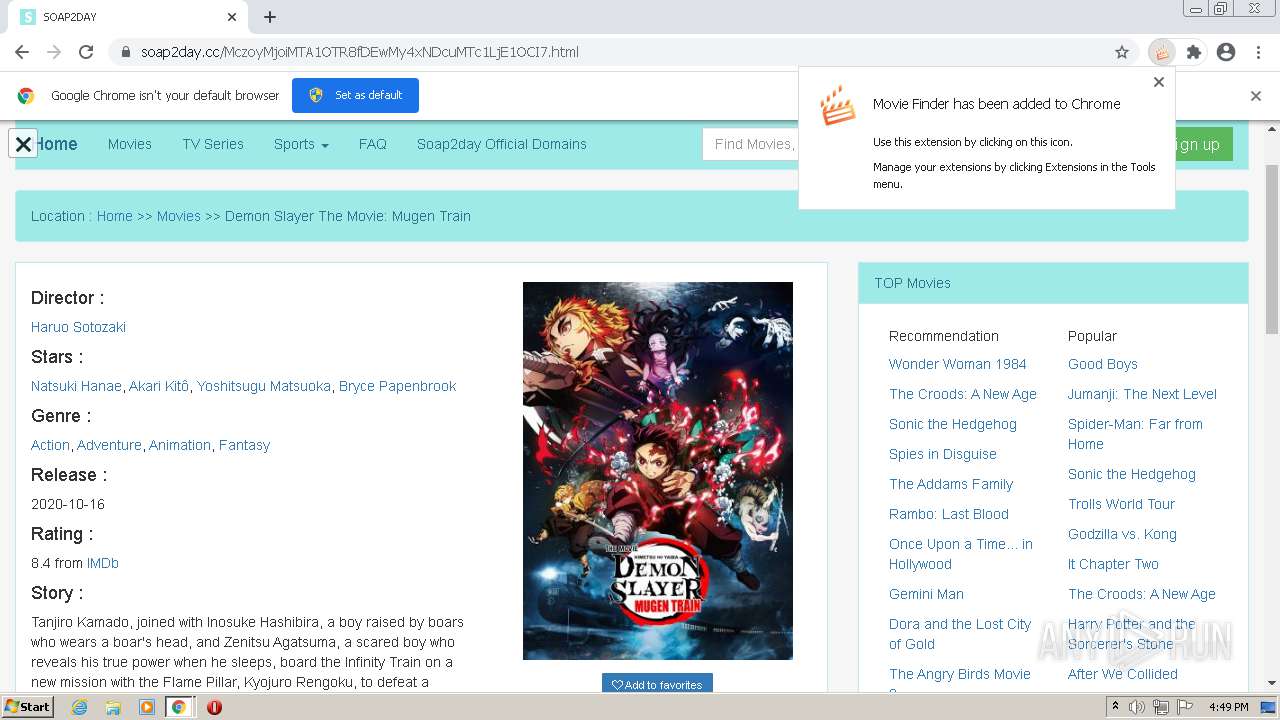Open Soap2day Official Domains page

pos(502,144)
